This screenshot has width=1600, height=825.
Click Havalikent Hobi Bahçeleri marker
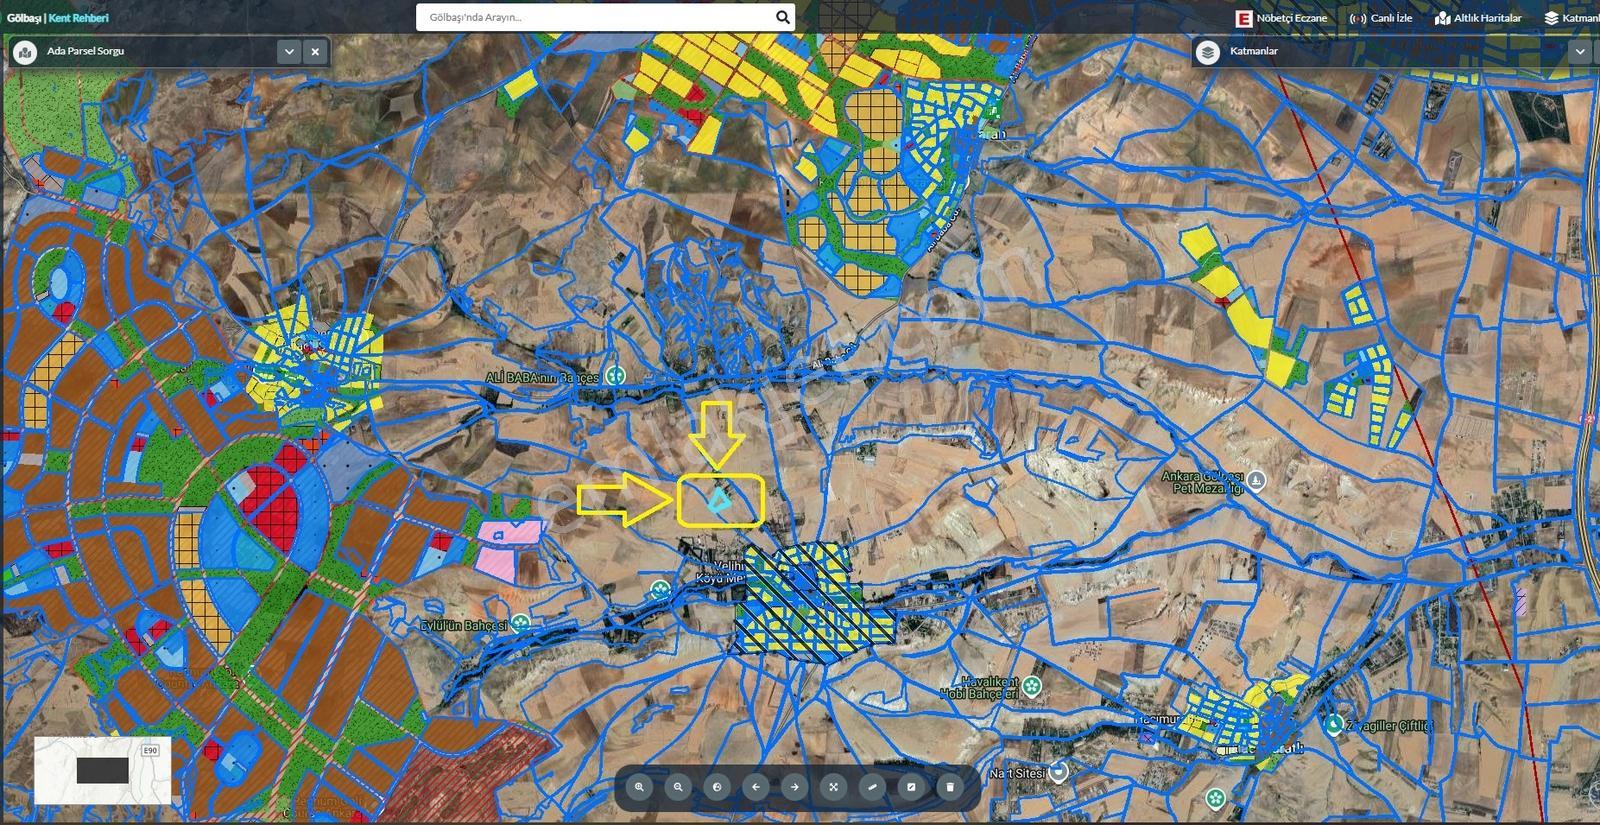[1033, 686]
